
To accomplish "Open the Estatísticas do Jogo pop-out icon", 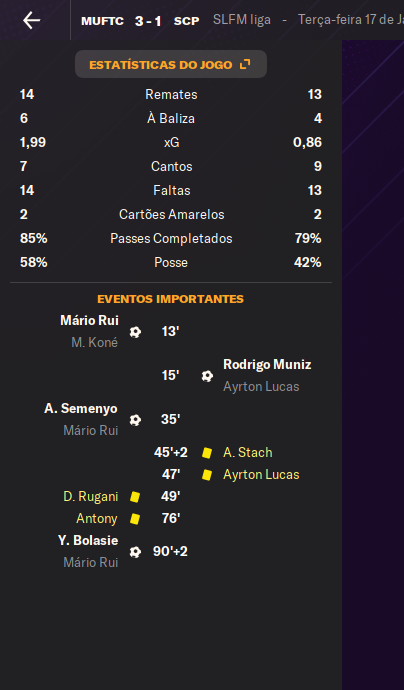I will click(245, 64).
